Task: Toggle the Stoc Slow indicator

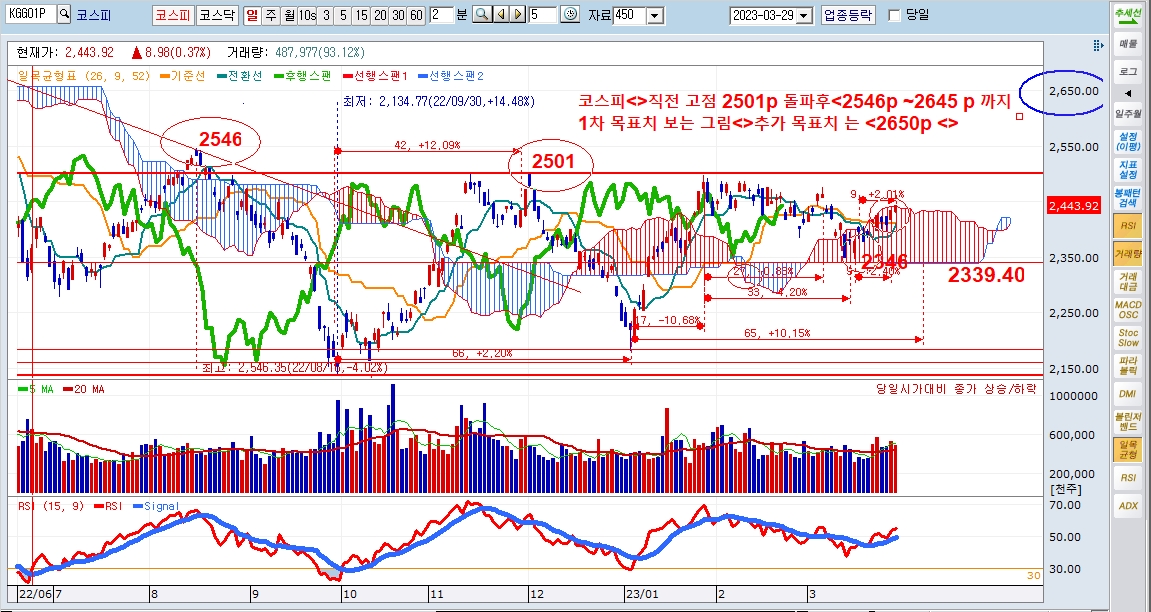Action: [1128, 338]
